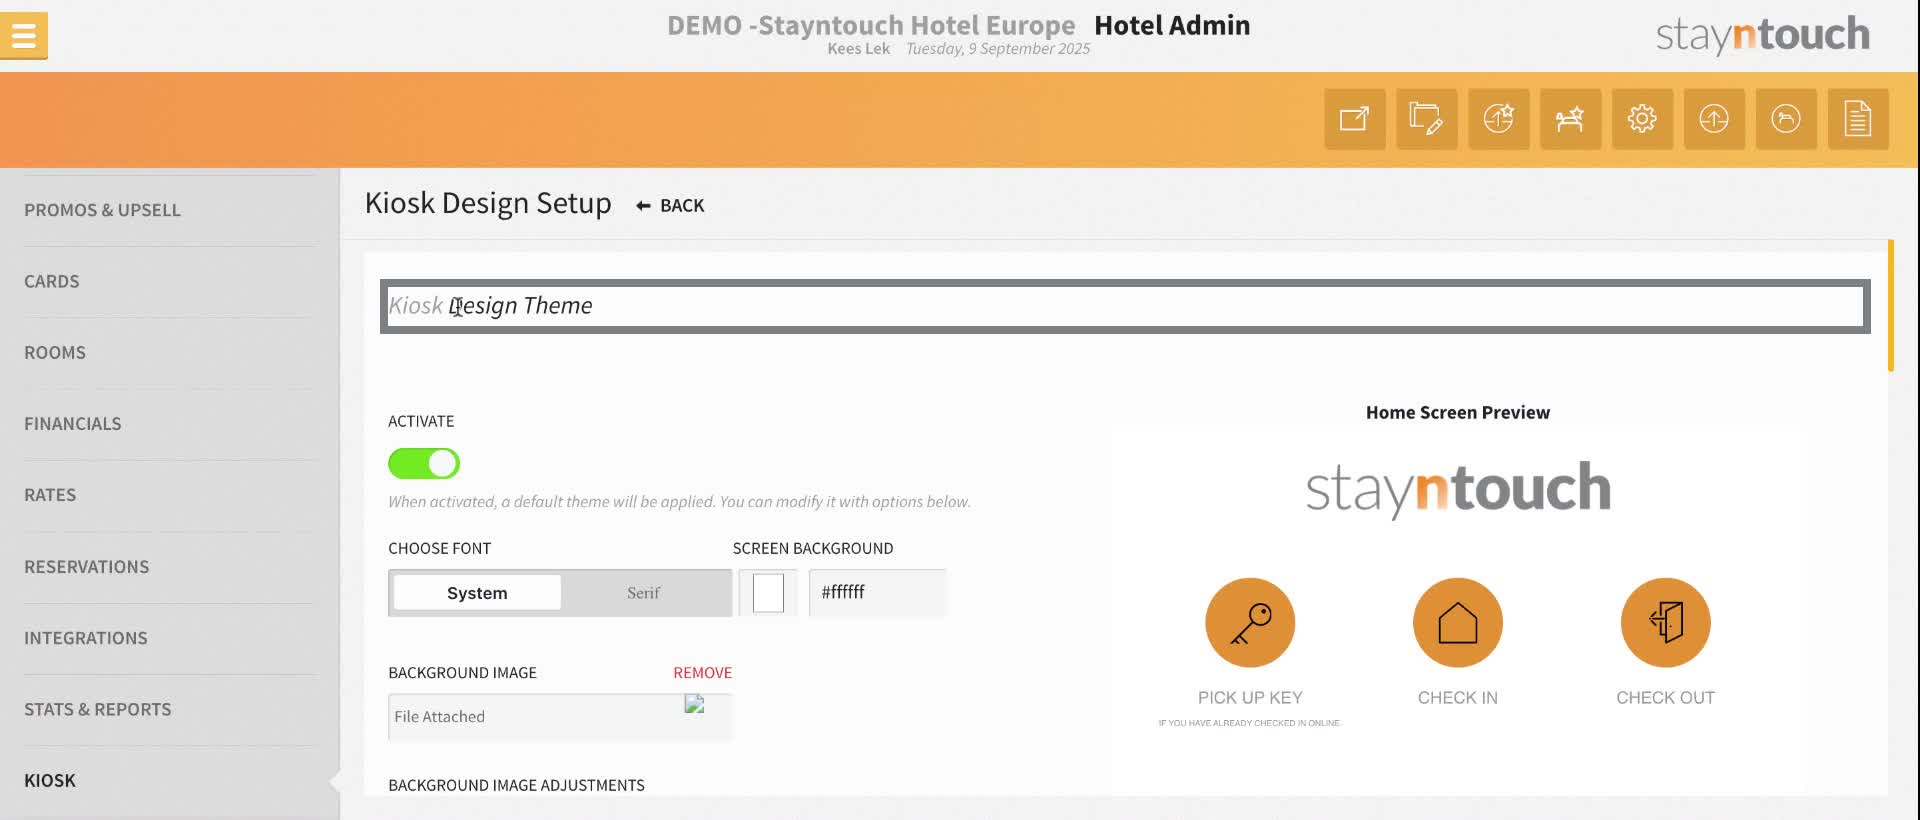The height and width of the screenshot is (820, 1920).
Task: Click the Check Out door icon
Action: (1666, 623)
